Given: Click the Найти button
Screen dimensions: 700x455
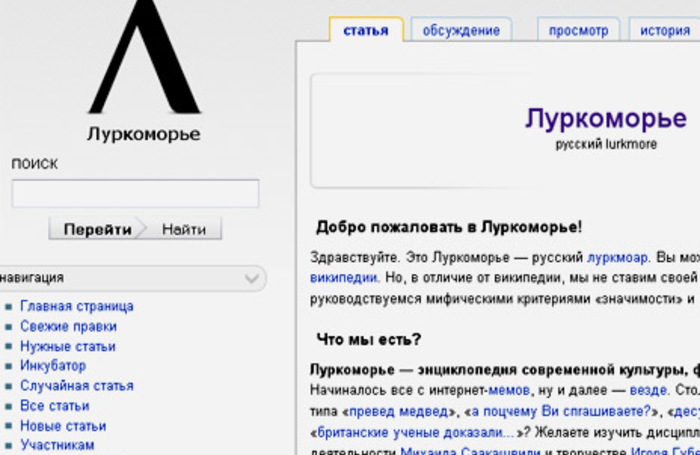Looking at the screenshot, I should (x=184, y=229).
